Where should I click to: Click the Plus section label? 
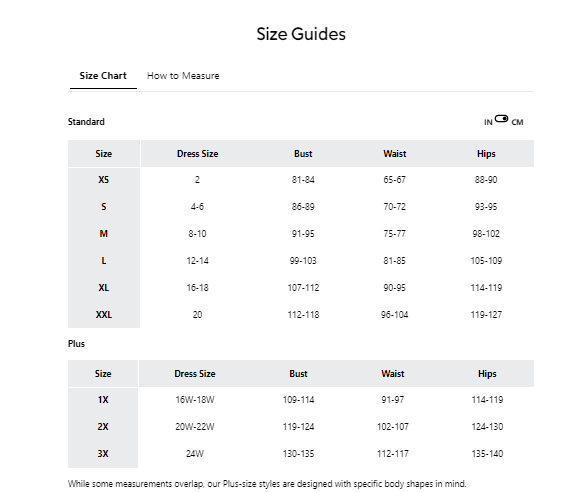tap(76, 344)
